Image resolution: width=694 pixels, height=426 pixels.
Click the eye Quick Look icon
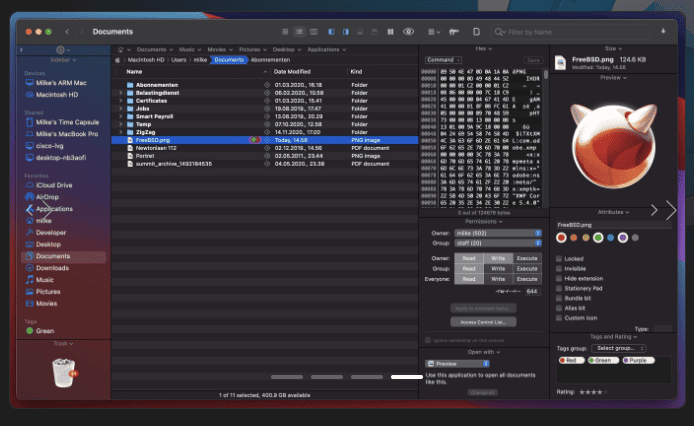click(x=409, y=32)
